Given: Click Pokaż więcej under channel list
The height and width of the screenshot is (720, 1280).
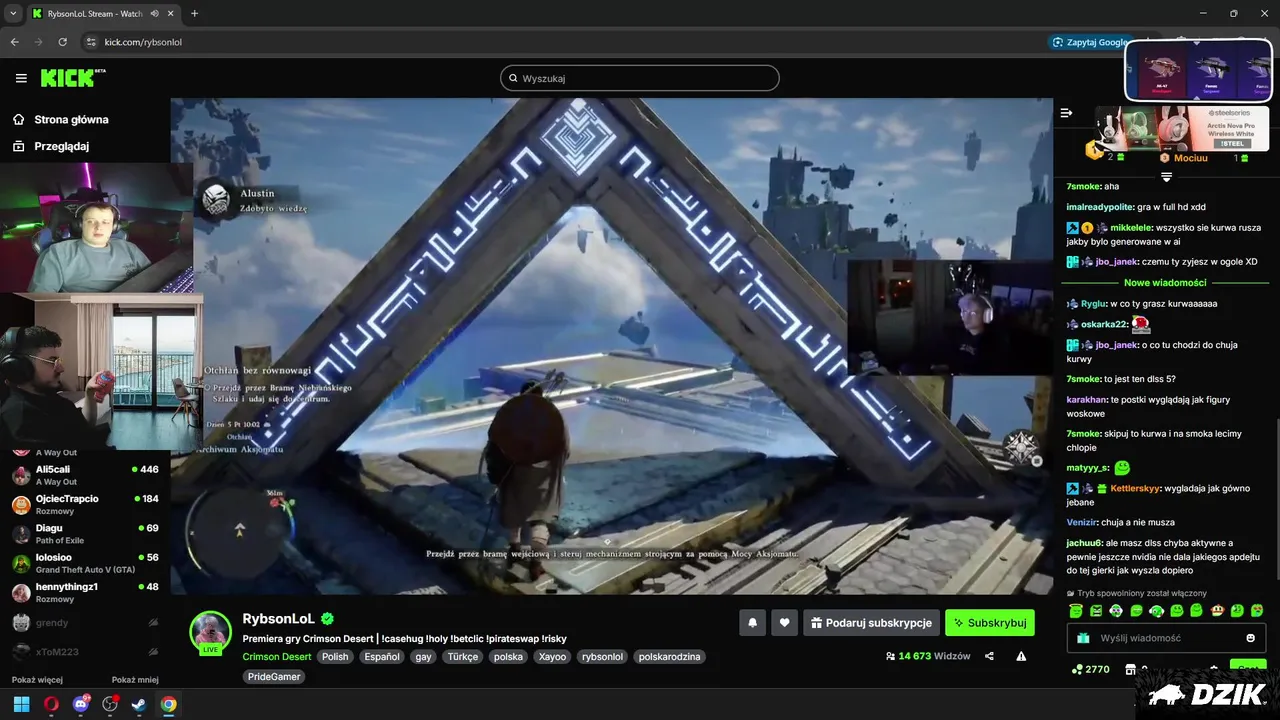Looking at the screenshot, I should (37, 680).
